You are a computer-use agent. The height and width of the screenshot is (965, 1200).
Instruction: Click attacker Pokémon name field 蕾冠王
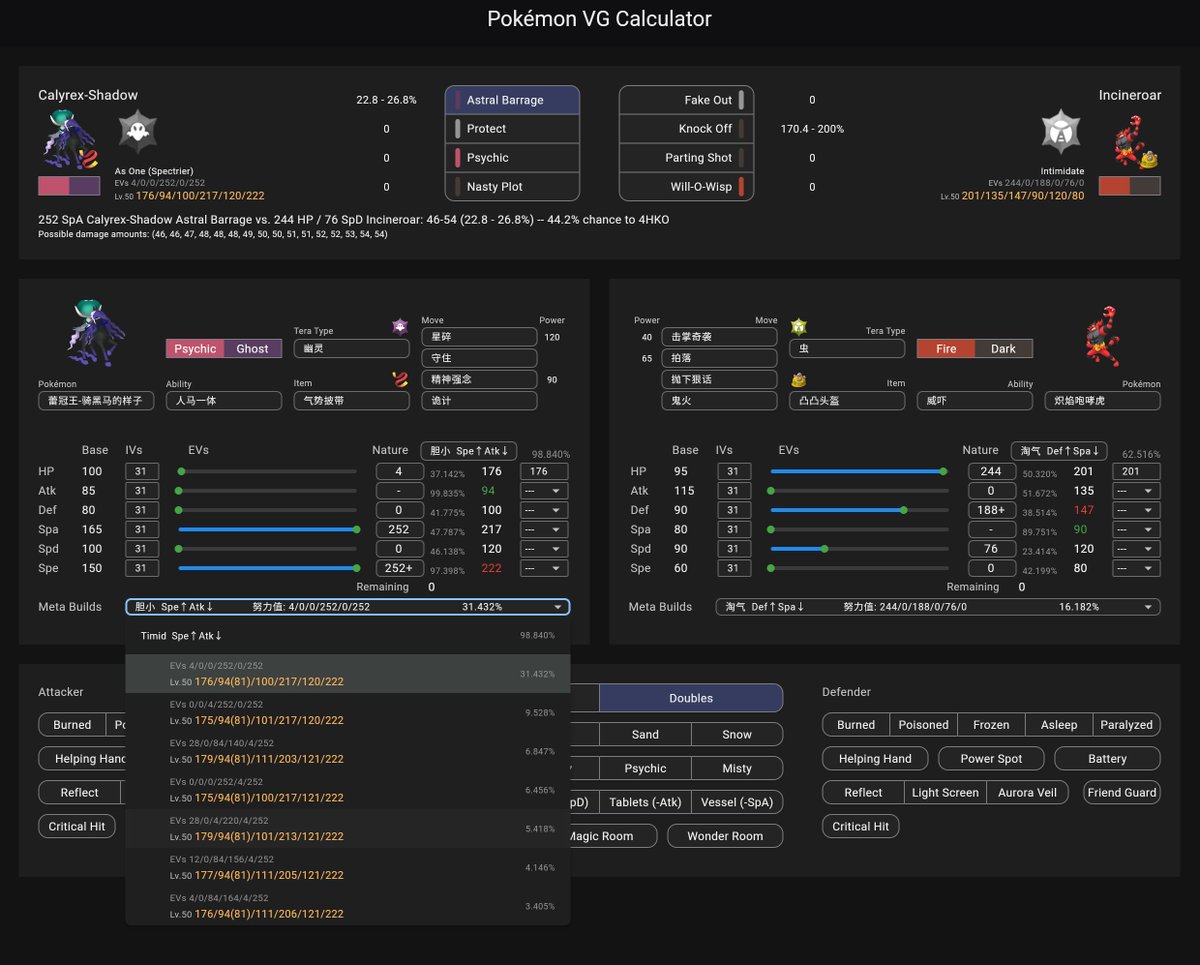click(x=96, y=401)
